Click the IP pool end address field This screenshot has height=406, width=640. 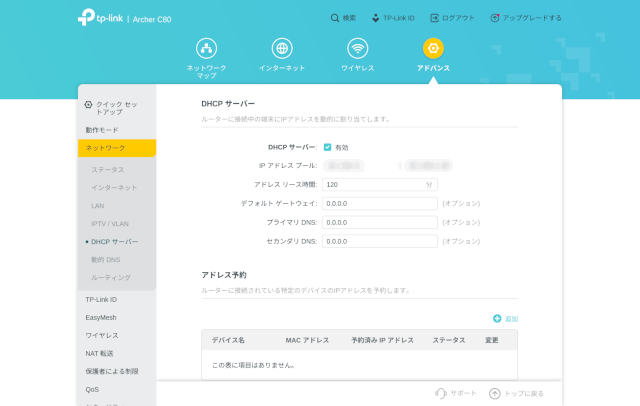(429, 166)
